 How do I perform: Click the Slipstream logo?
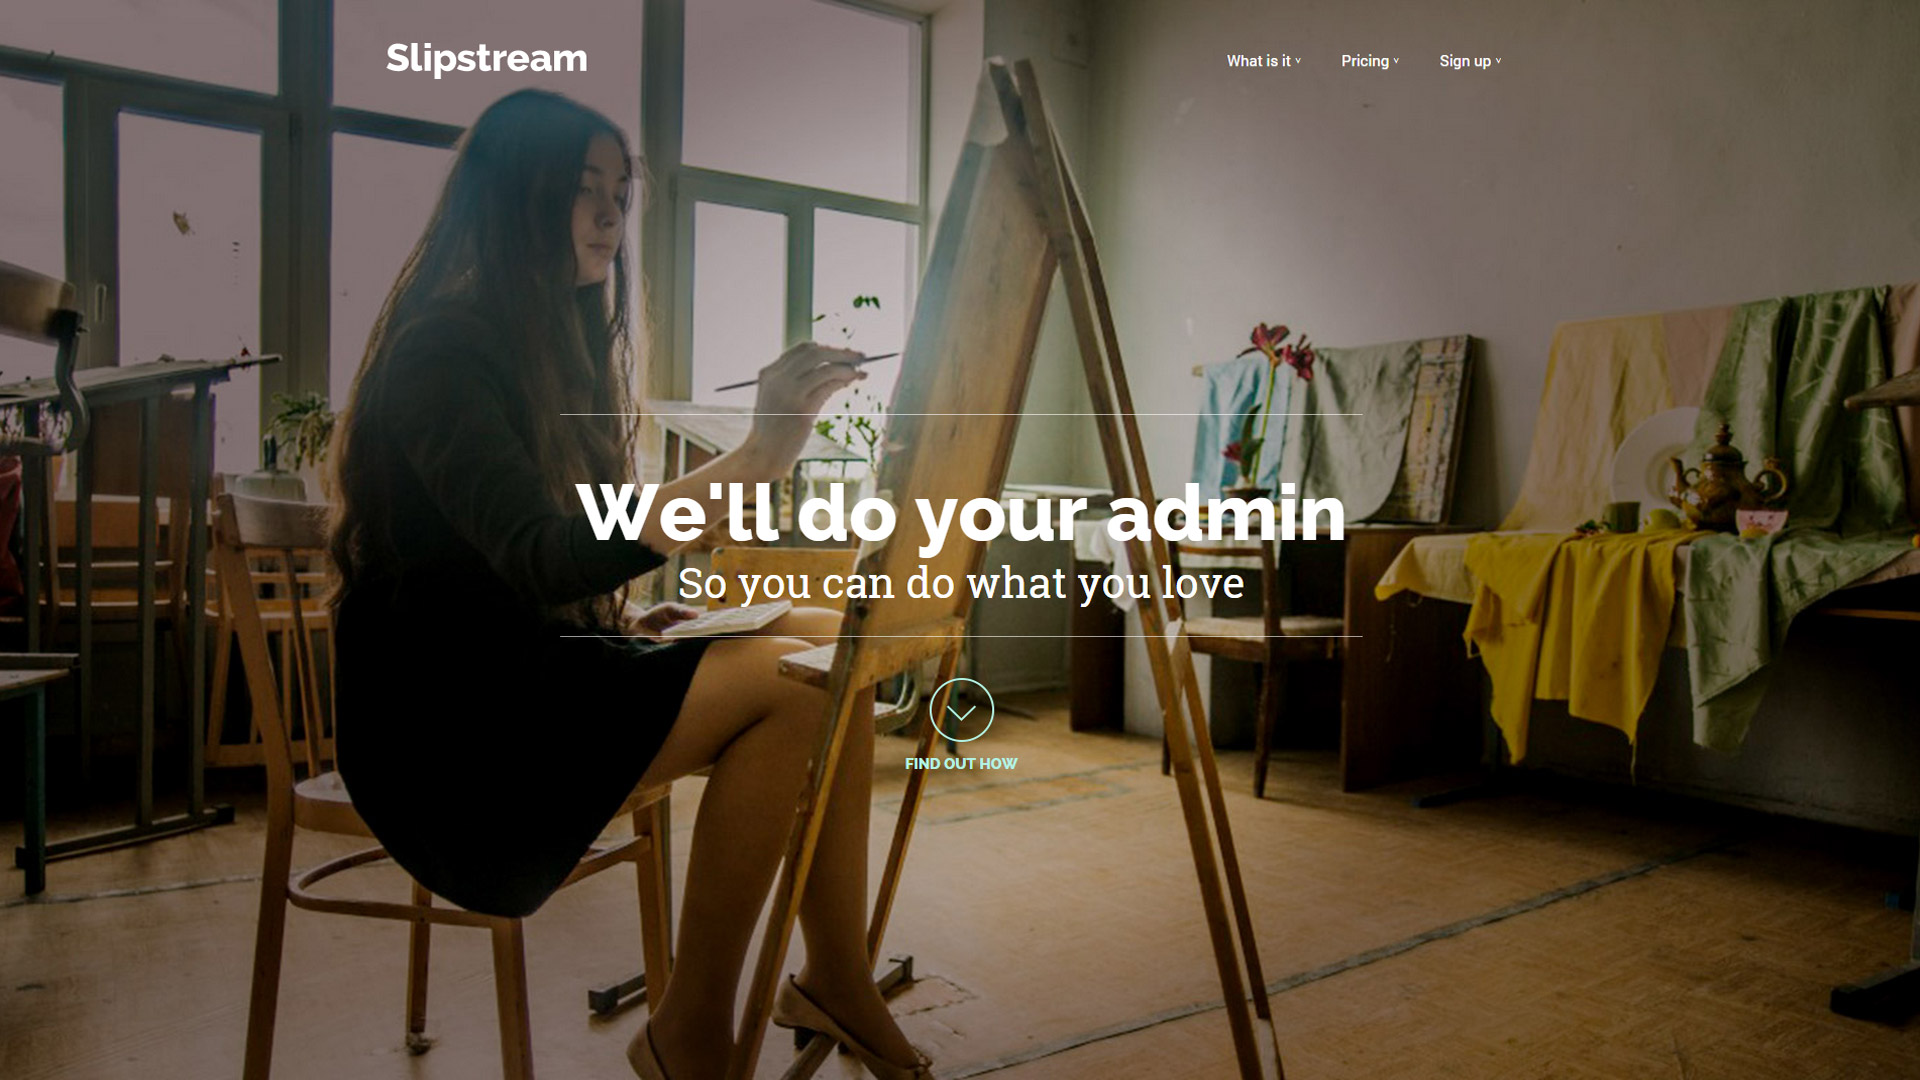(x=486, y=59)
